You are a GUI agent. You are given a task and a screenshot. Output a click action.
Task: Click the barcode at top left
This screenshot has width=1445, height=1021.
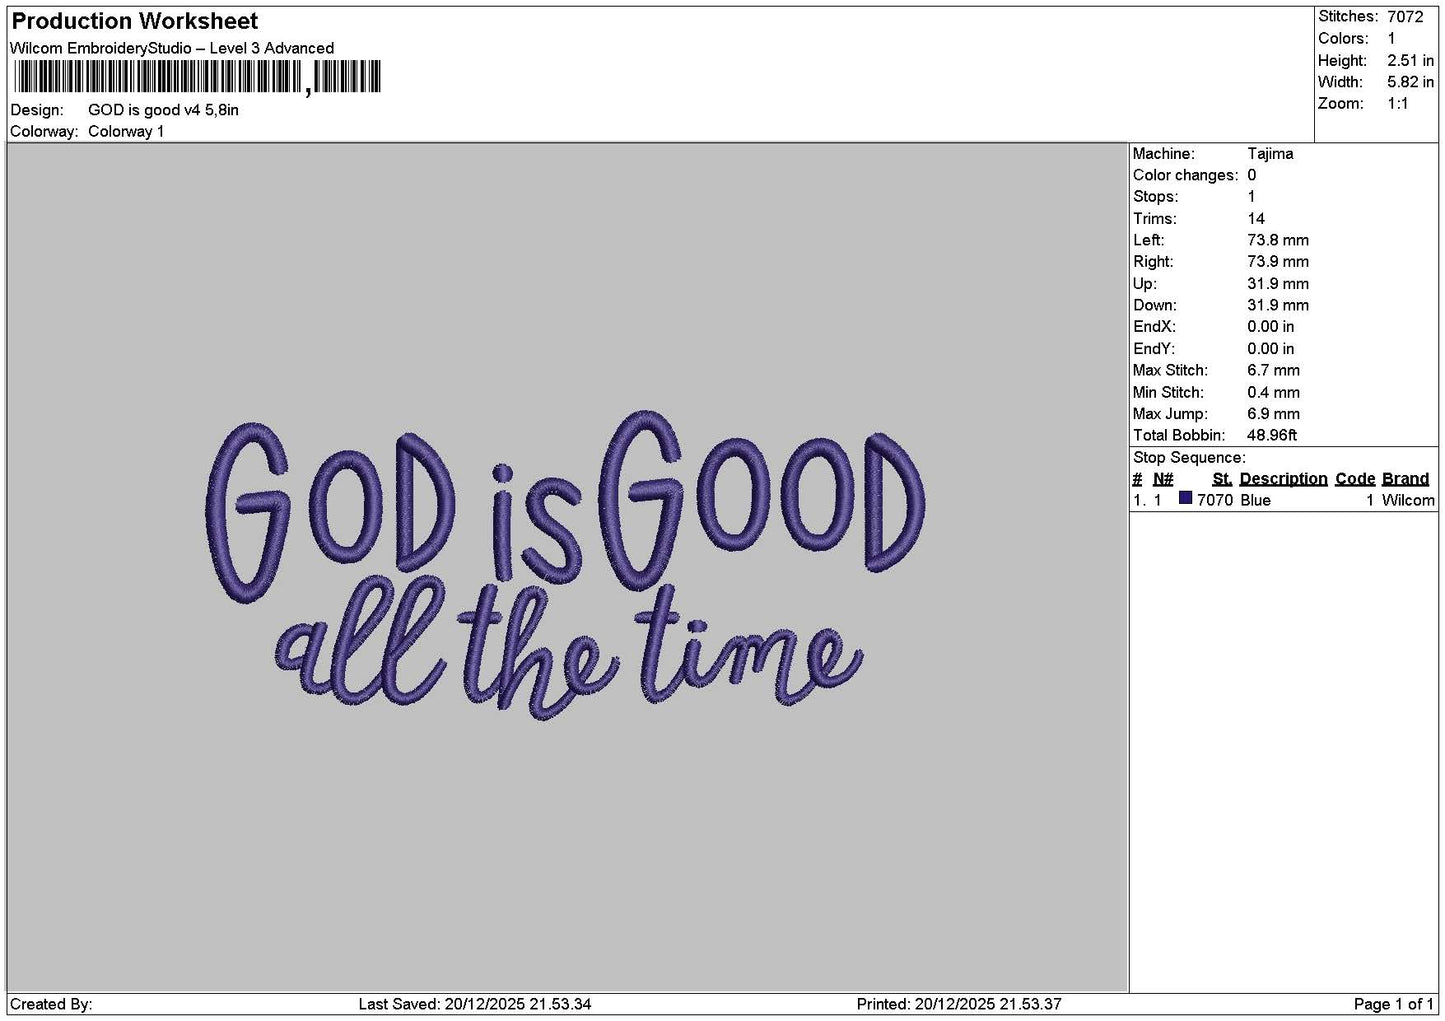tap(196, 77)
